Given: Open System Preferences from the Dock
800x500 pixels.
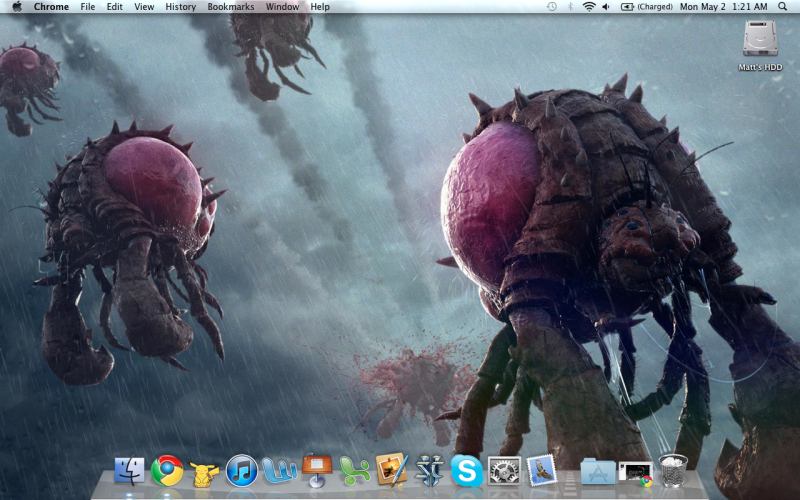Looking at the screenshot, I should [x=504, y=470].
